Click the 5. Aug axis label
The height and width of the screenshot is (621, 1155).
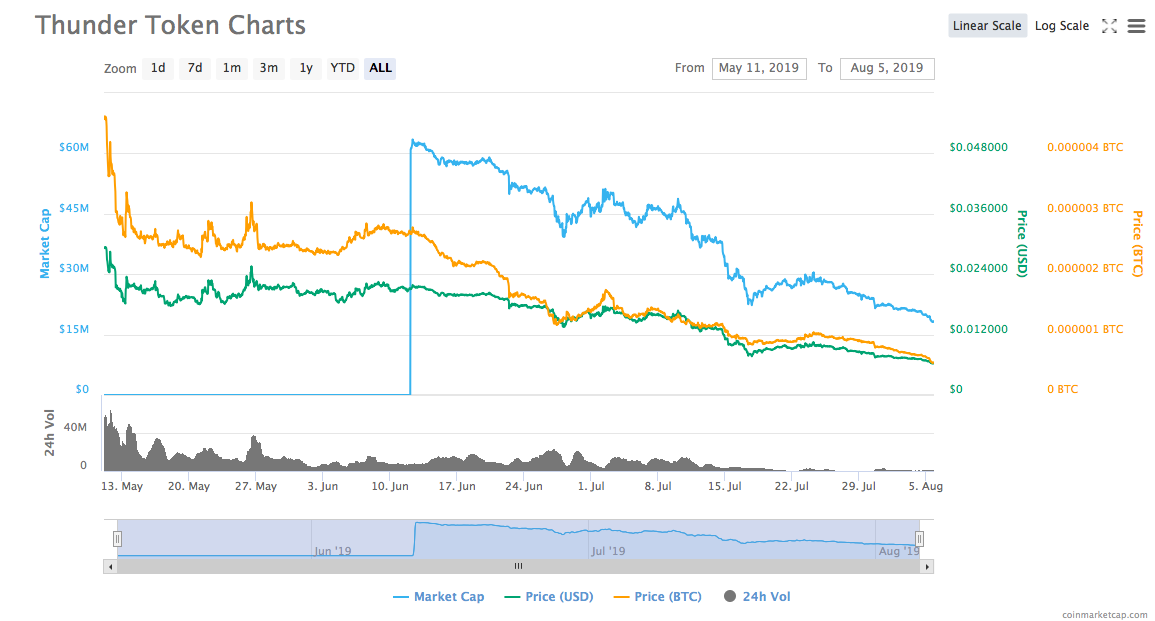pos(925,486)
